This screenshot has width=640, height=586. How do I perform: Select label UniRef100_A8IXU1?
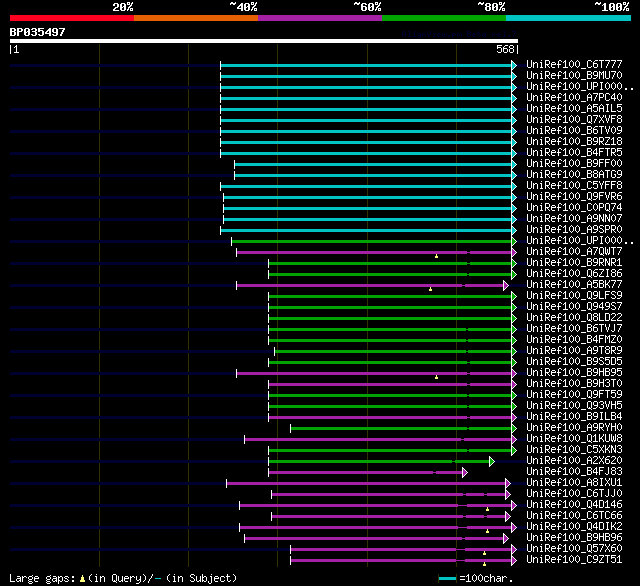[x=574, y=483]
